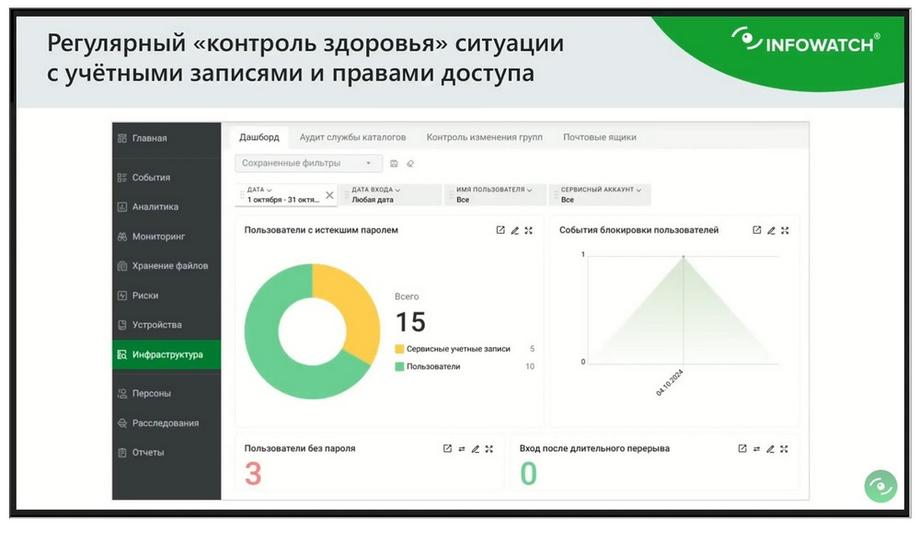Edit the expired password users widget
This screenshot has width=920, height=533.
coord(515,231)
